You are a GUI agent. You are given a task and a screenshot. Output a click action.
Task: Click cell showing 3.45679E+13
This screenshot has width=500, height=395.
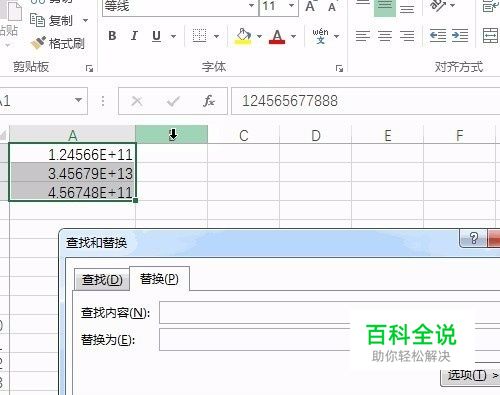[72, 173]
